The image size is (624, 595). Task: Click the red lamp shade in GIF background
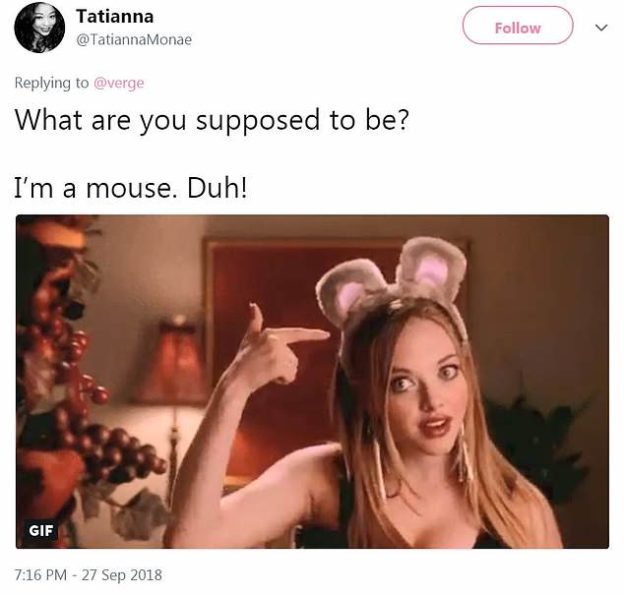coord(172,360)
